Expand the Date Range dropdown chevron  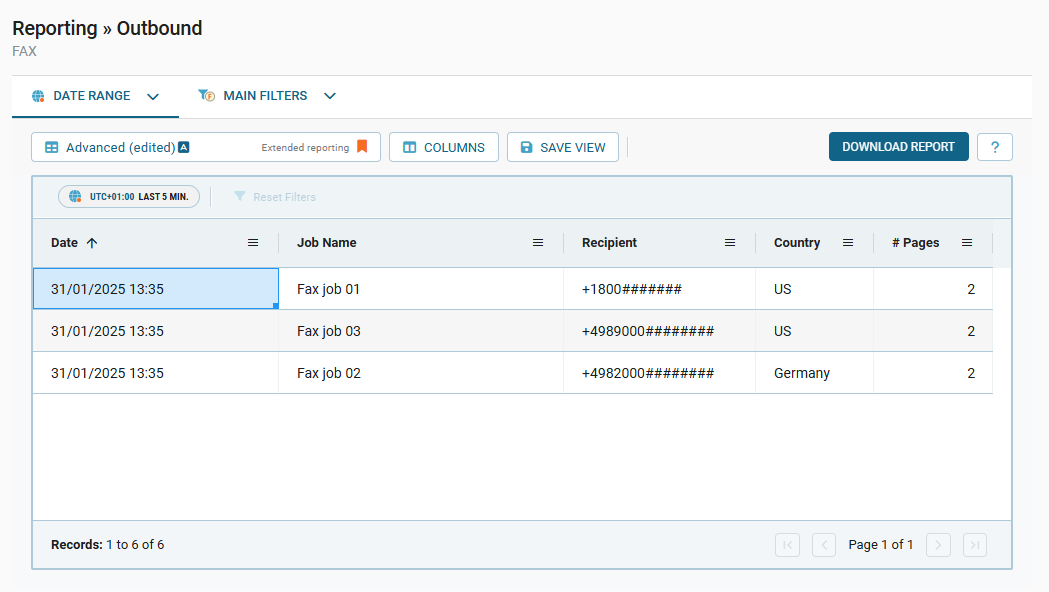[x=152, y=96]
